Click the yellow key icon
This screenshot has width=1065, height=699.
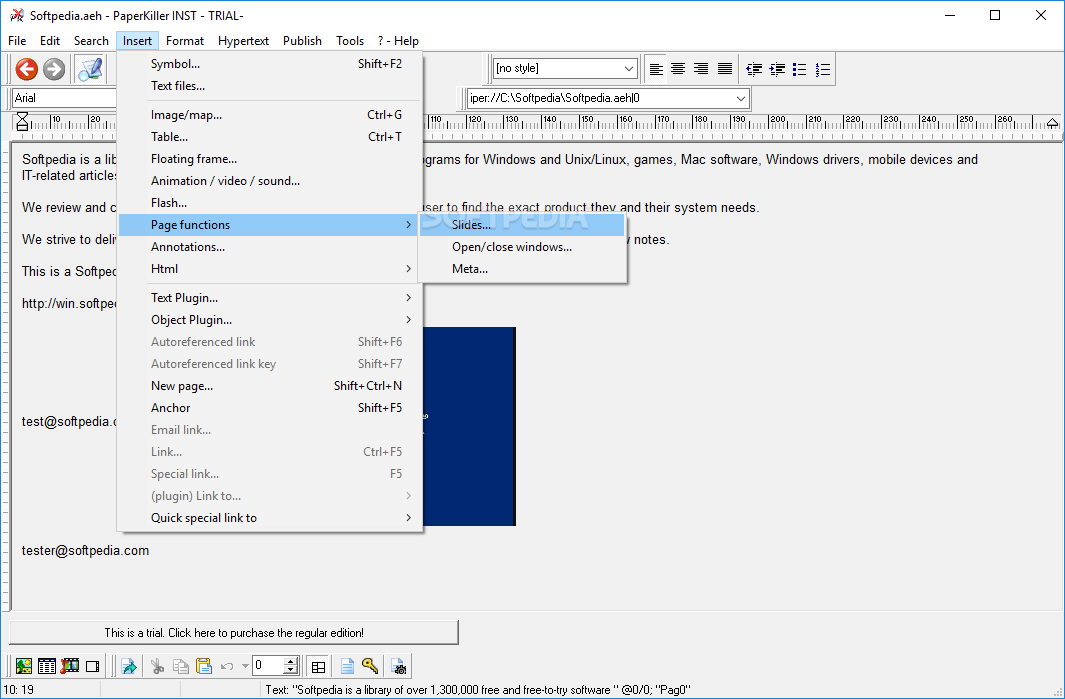369,666
